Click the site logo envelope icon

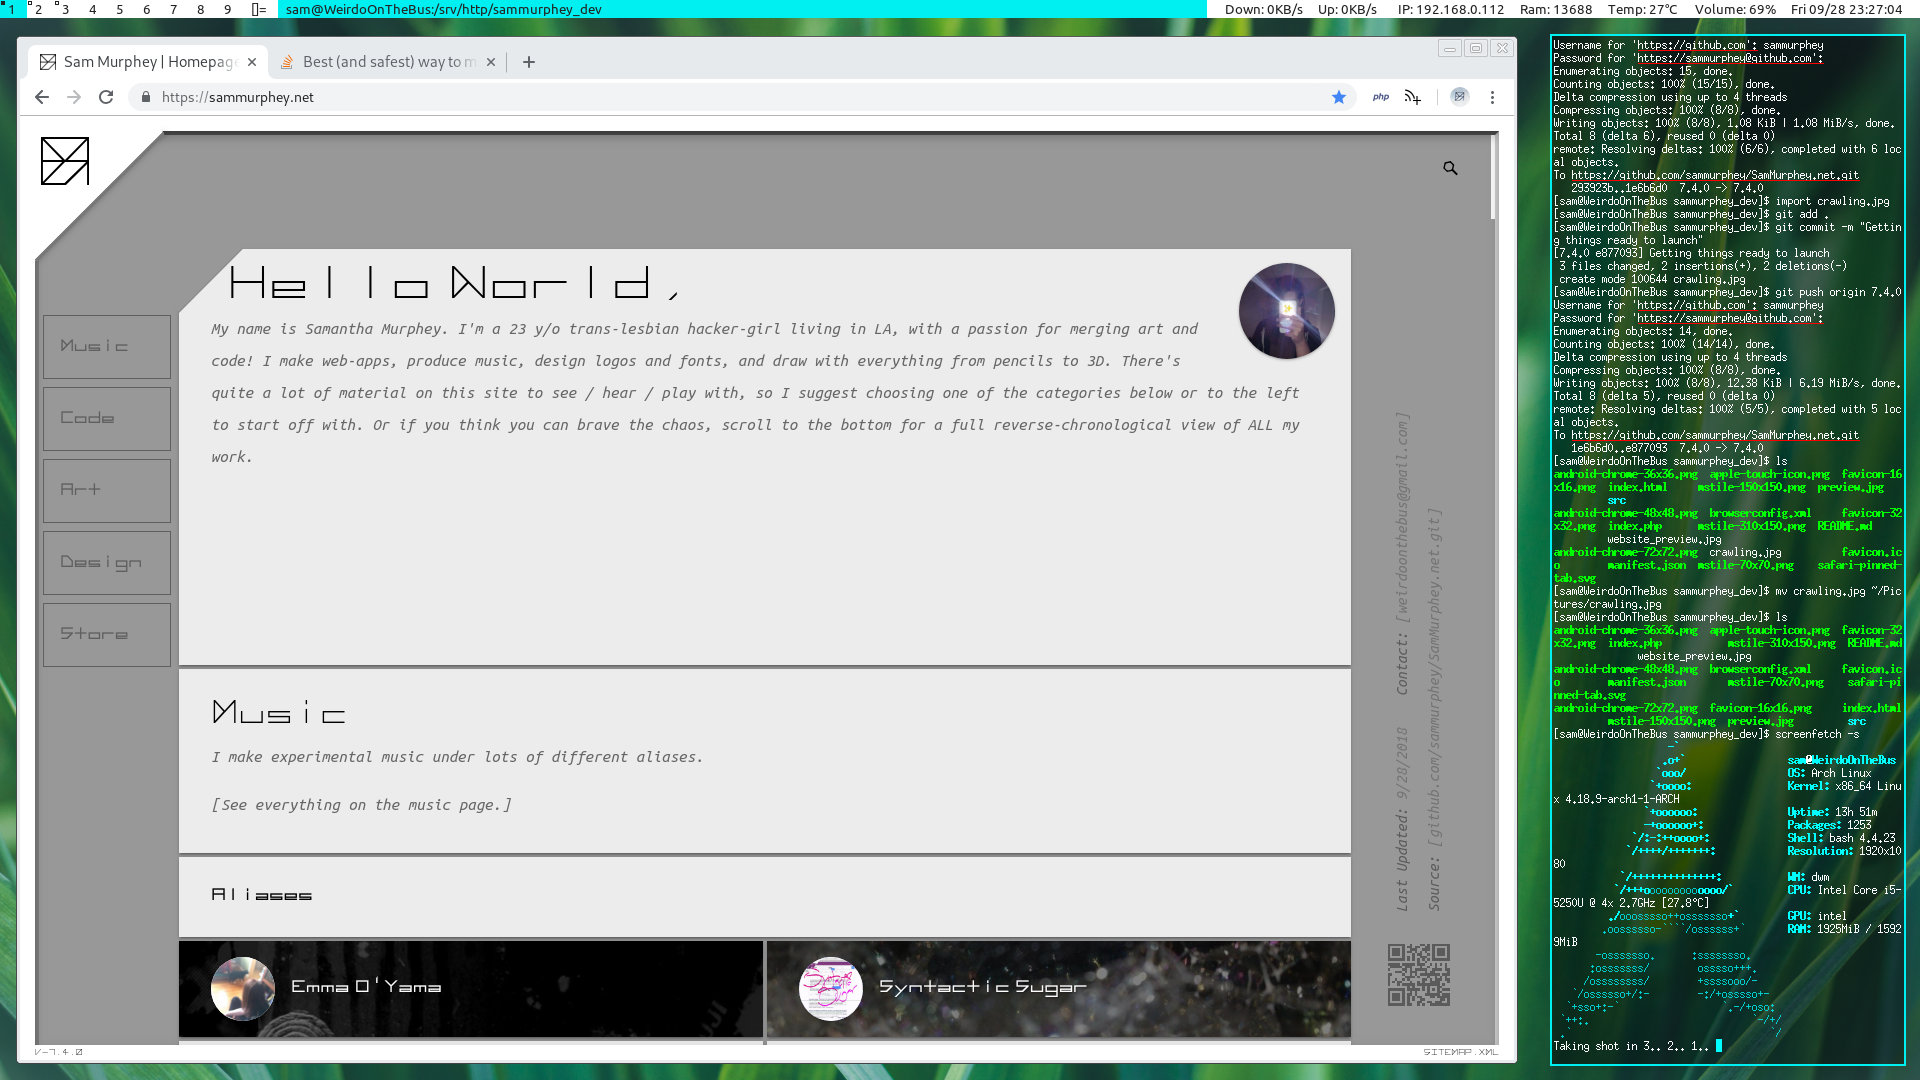(x=65, y=161)
